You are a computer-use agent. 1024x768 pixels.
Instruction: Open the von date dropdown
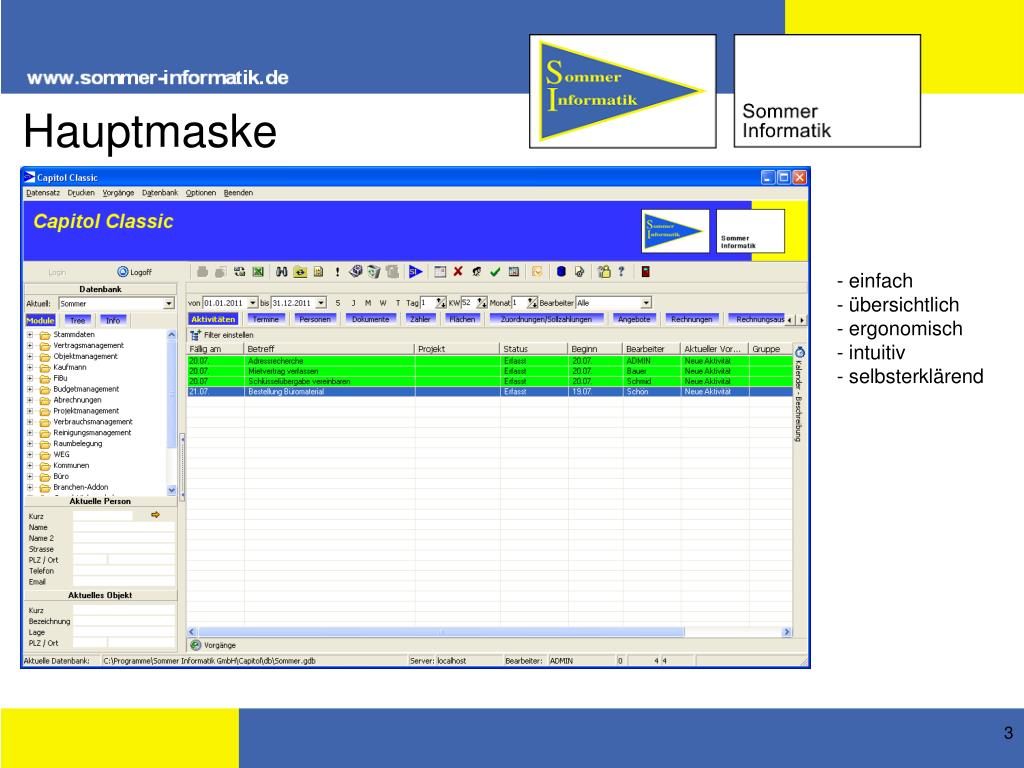tap(253, 303)
